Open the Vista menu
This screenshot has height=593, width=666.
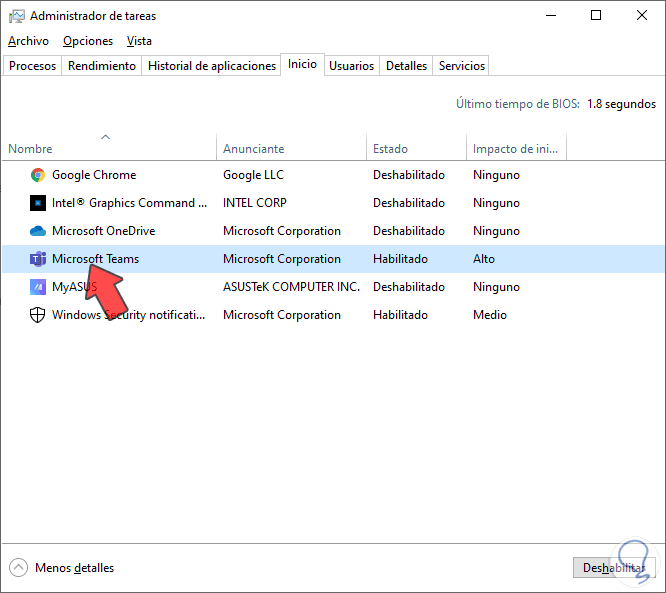139,41
